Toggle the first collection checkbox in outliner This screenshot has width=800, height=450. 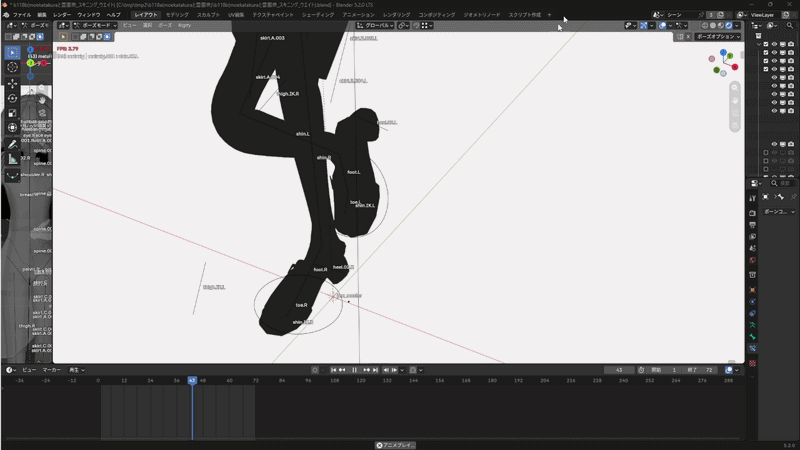(766, 44)
